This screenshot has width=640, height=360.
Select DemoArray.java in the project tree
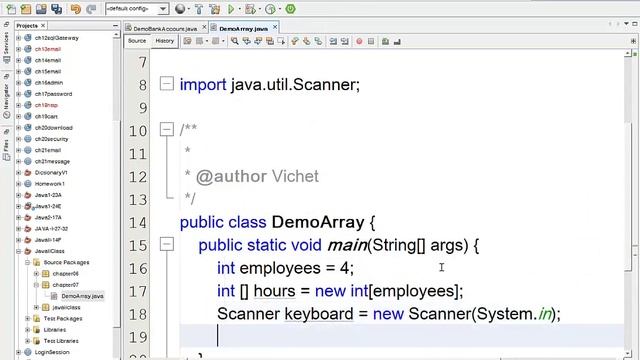click(x=82, y=296)
